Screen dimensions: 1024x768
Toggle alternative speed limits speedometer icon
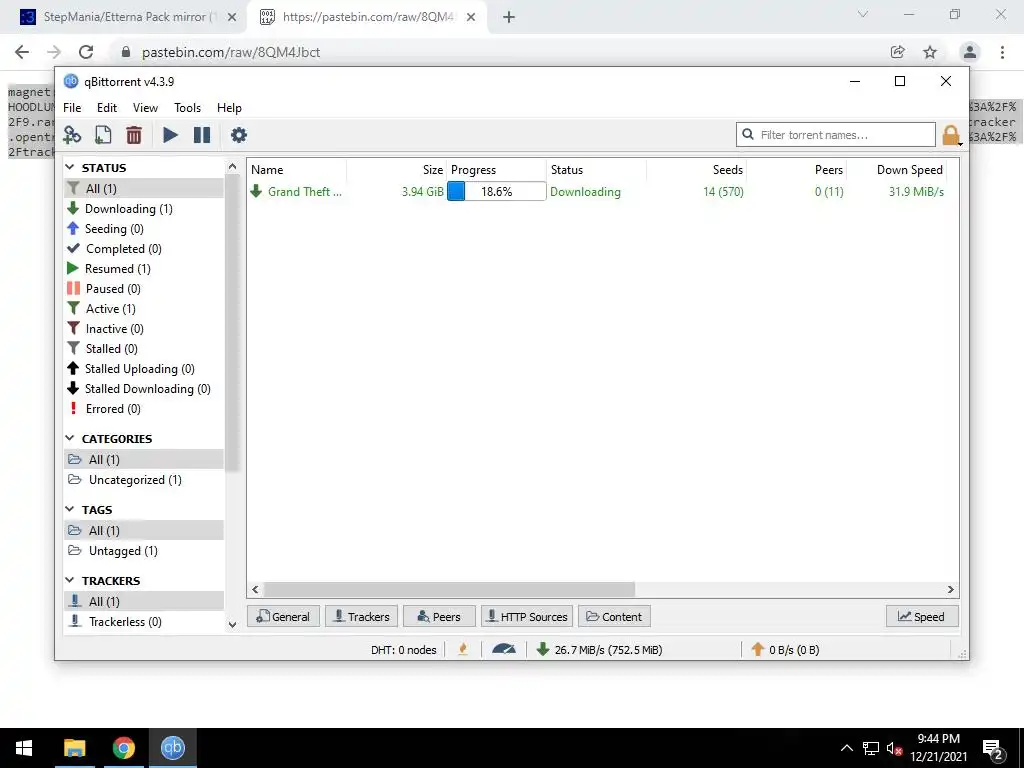(504, 649)
